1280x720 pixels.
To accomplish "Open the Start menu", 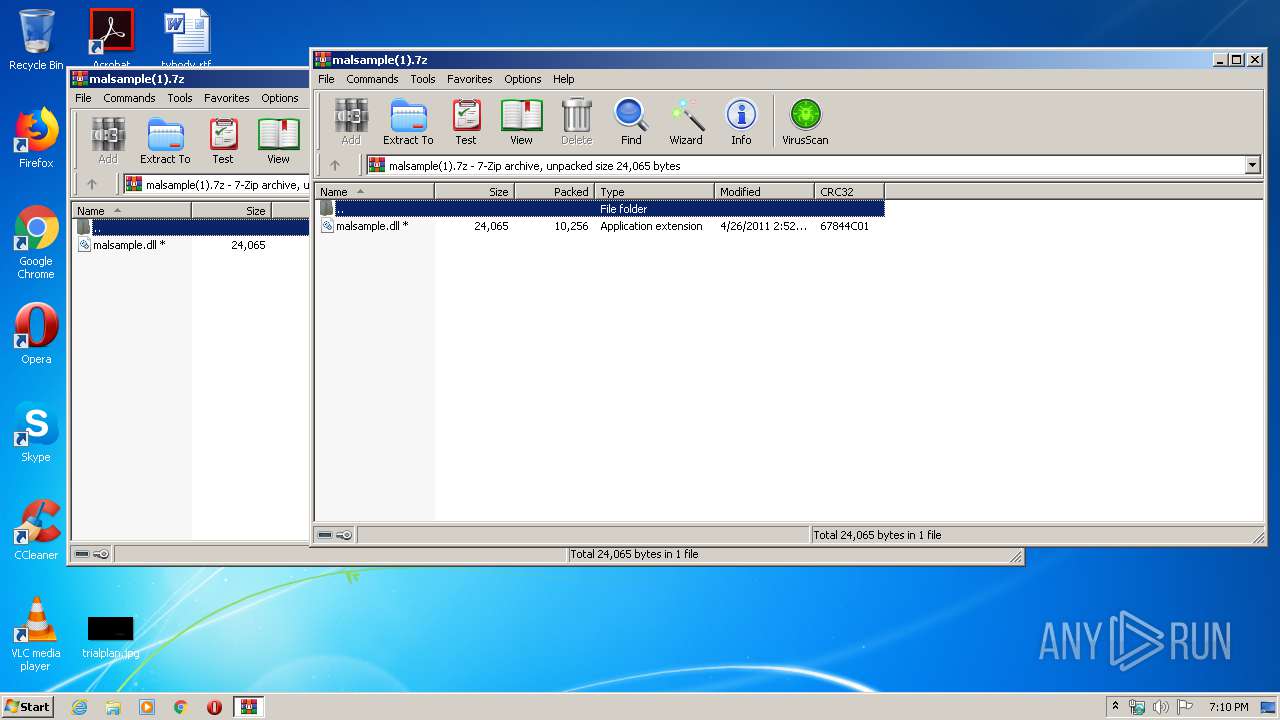I will pos(28,707).
